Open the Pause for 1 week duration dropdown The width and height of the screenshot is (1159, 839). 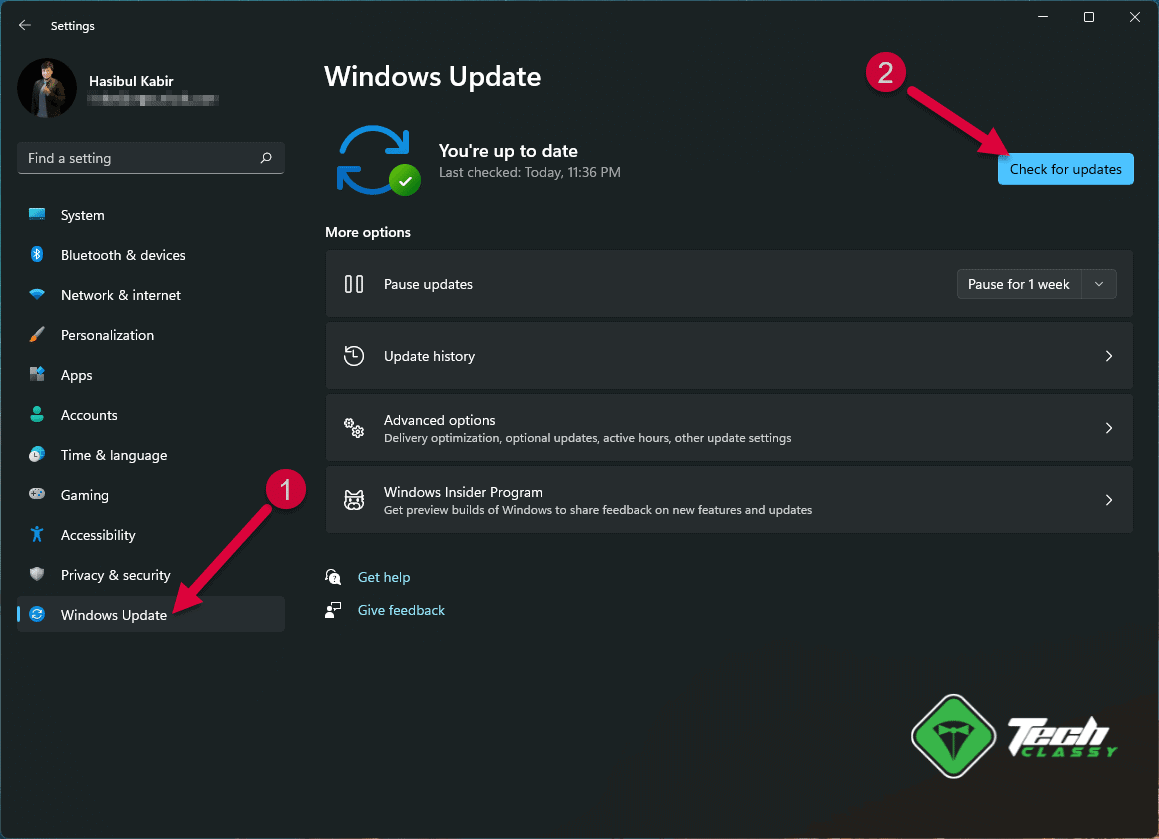pyautogui.click(x=1098, y=284)
